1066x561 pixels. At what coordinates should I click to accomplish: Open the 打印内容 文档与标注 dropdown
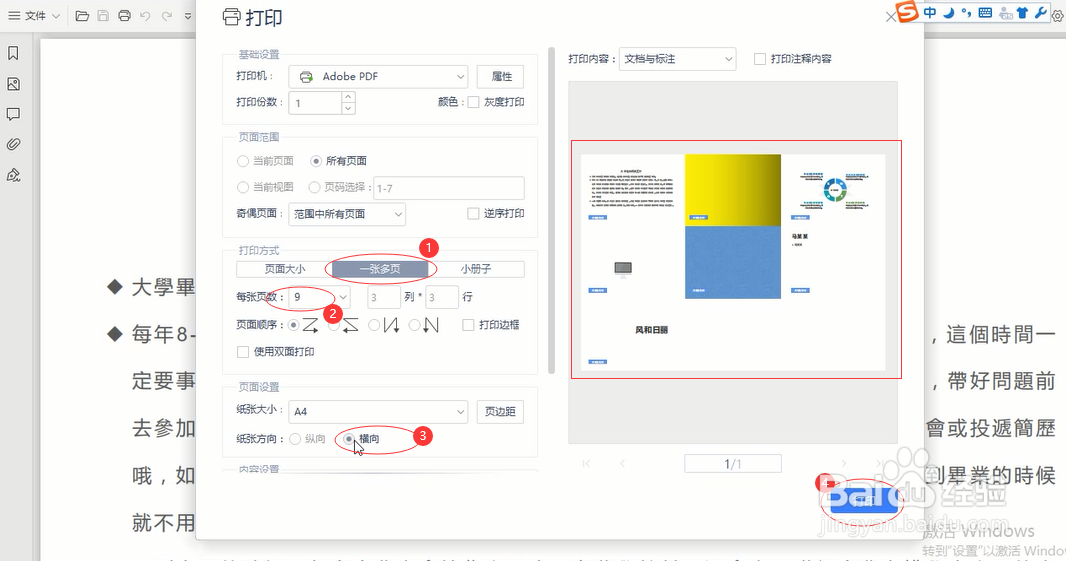[677, 59]
